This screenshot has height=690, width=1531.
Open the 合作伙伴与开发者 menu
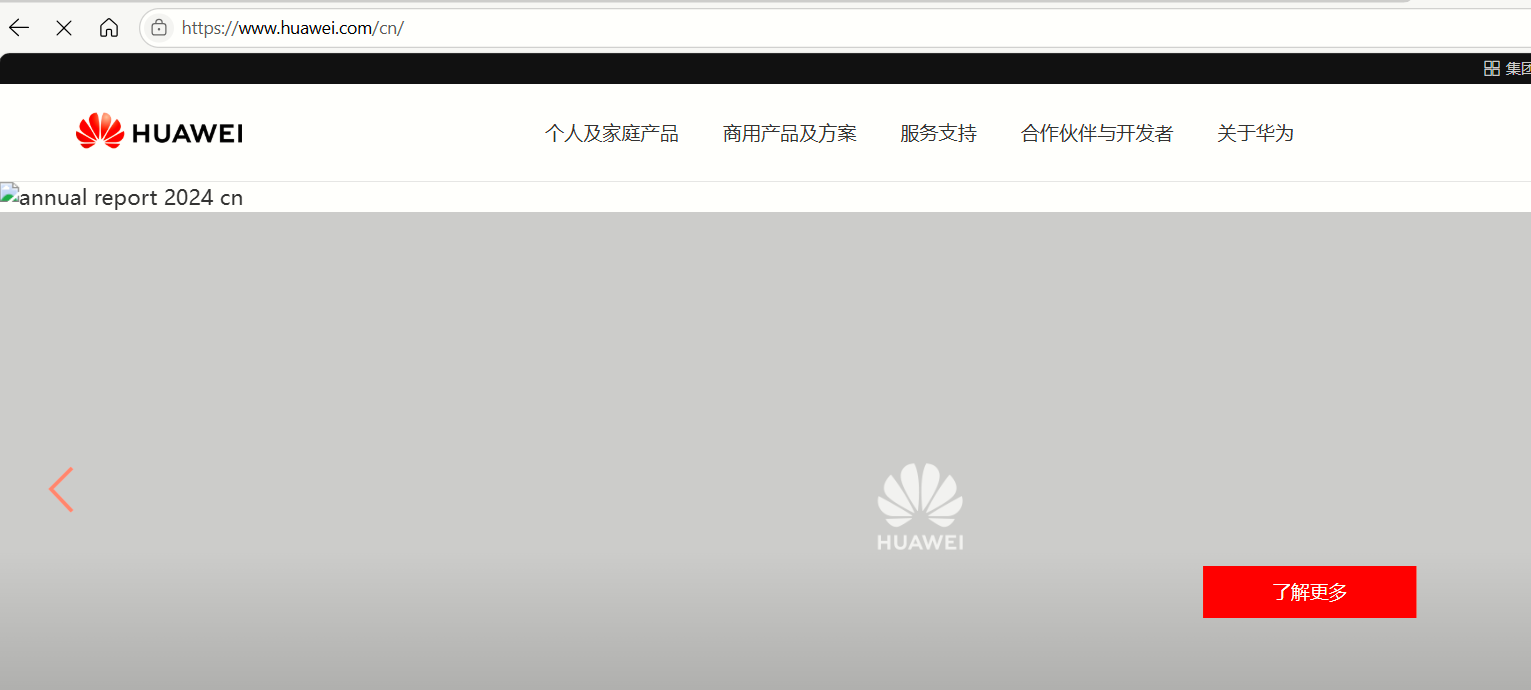coord(1097,133)
